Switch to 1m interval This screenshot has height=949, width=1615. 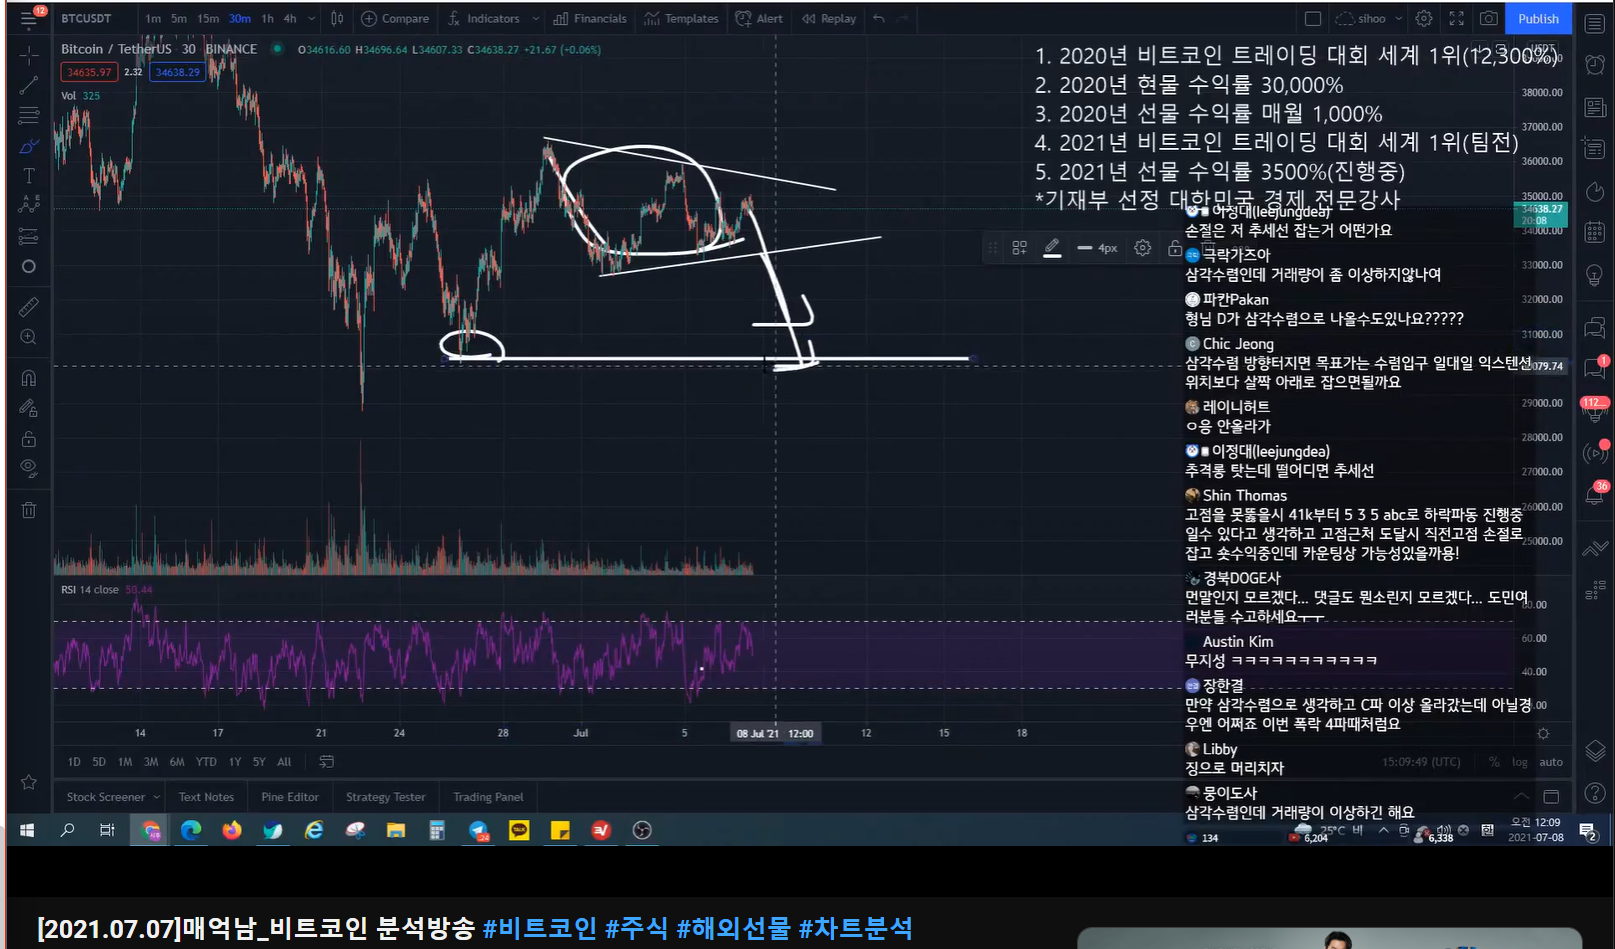pyautogui.click(x=153, y=18)
